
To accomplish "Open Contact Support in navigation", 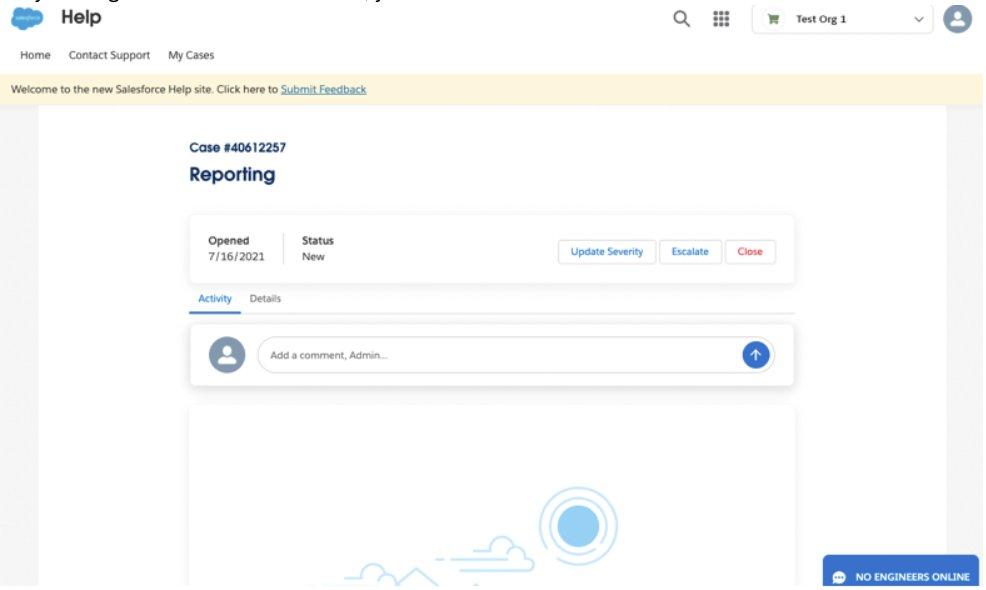I will point(109,55).
